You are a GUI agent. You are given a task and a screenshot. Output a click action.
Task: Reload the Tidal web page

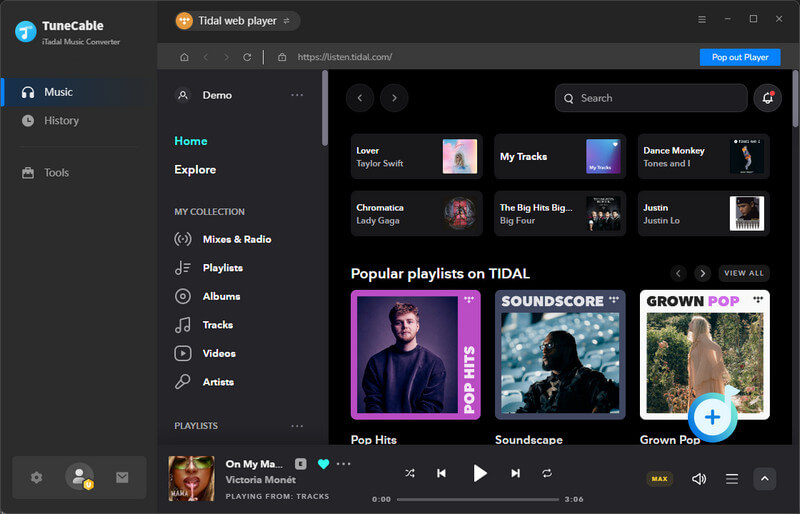pyautogui.click(x=247, y=57)
